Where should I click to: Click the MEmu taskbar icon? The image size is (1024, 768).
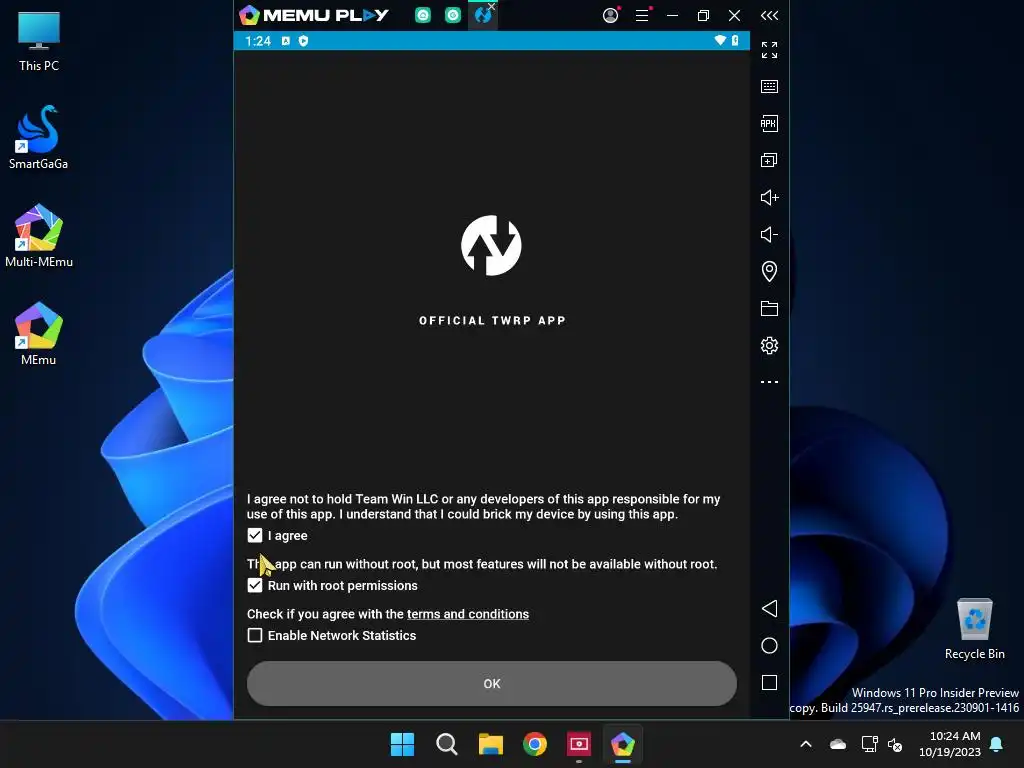pyautogui.click(x=623, y=744)
